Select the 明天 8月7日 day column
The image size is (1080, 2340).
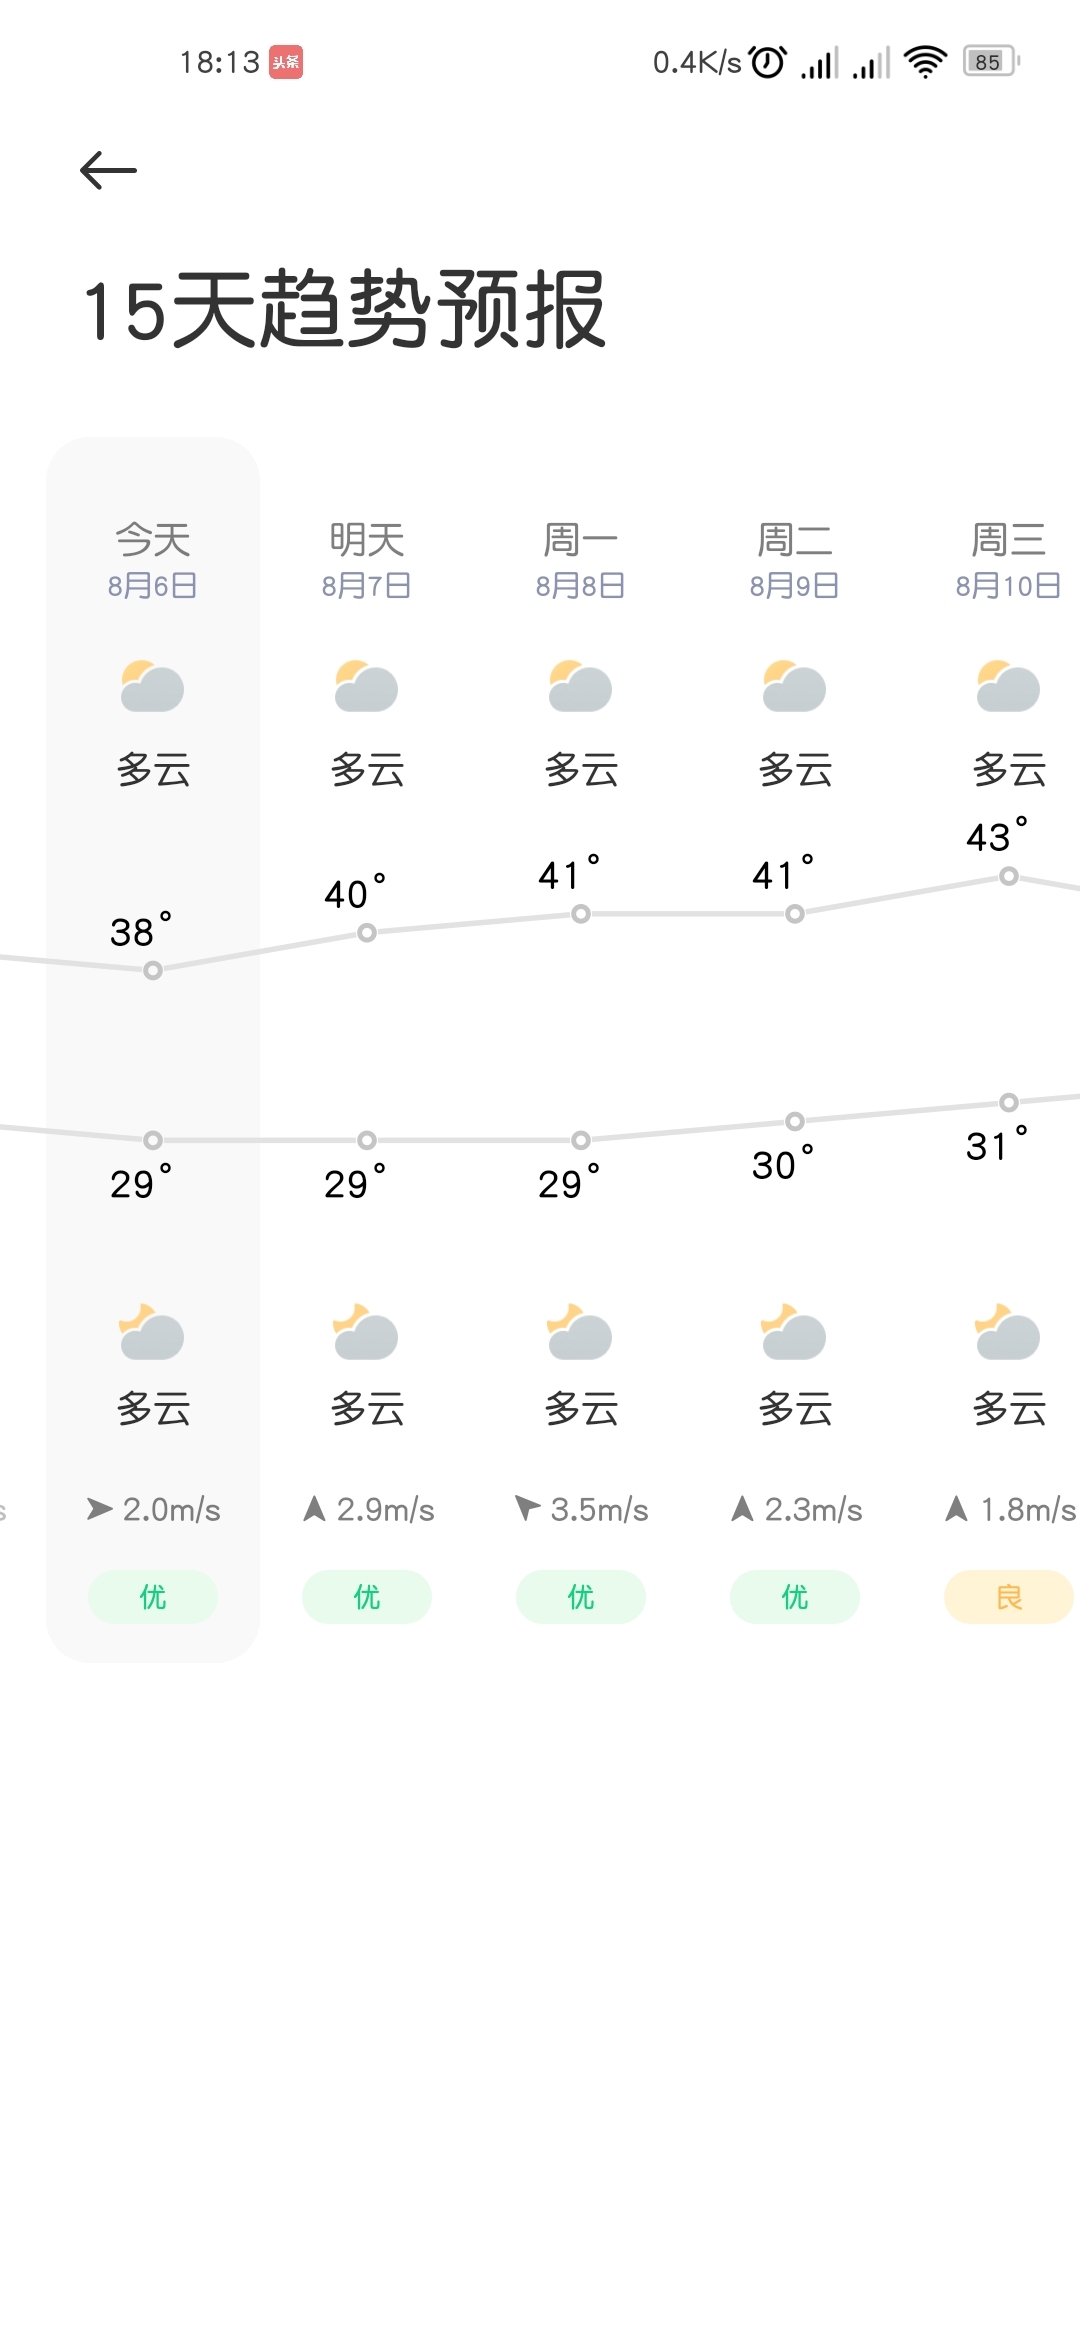pyautogui.click(x=367, y=1050)
